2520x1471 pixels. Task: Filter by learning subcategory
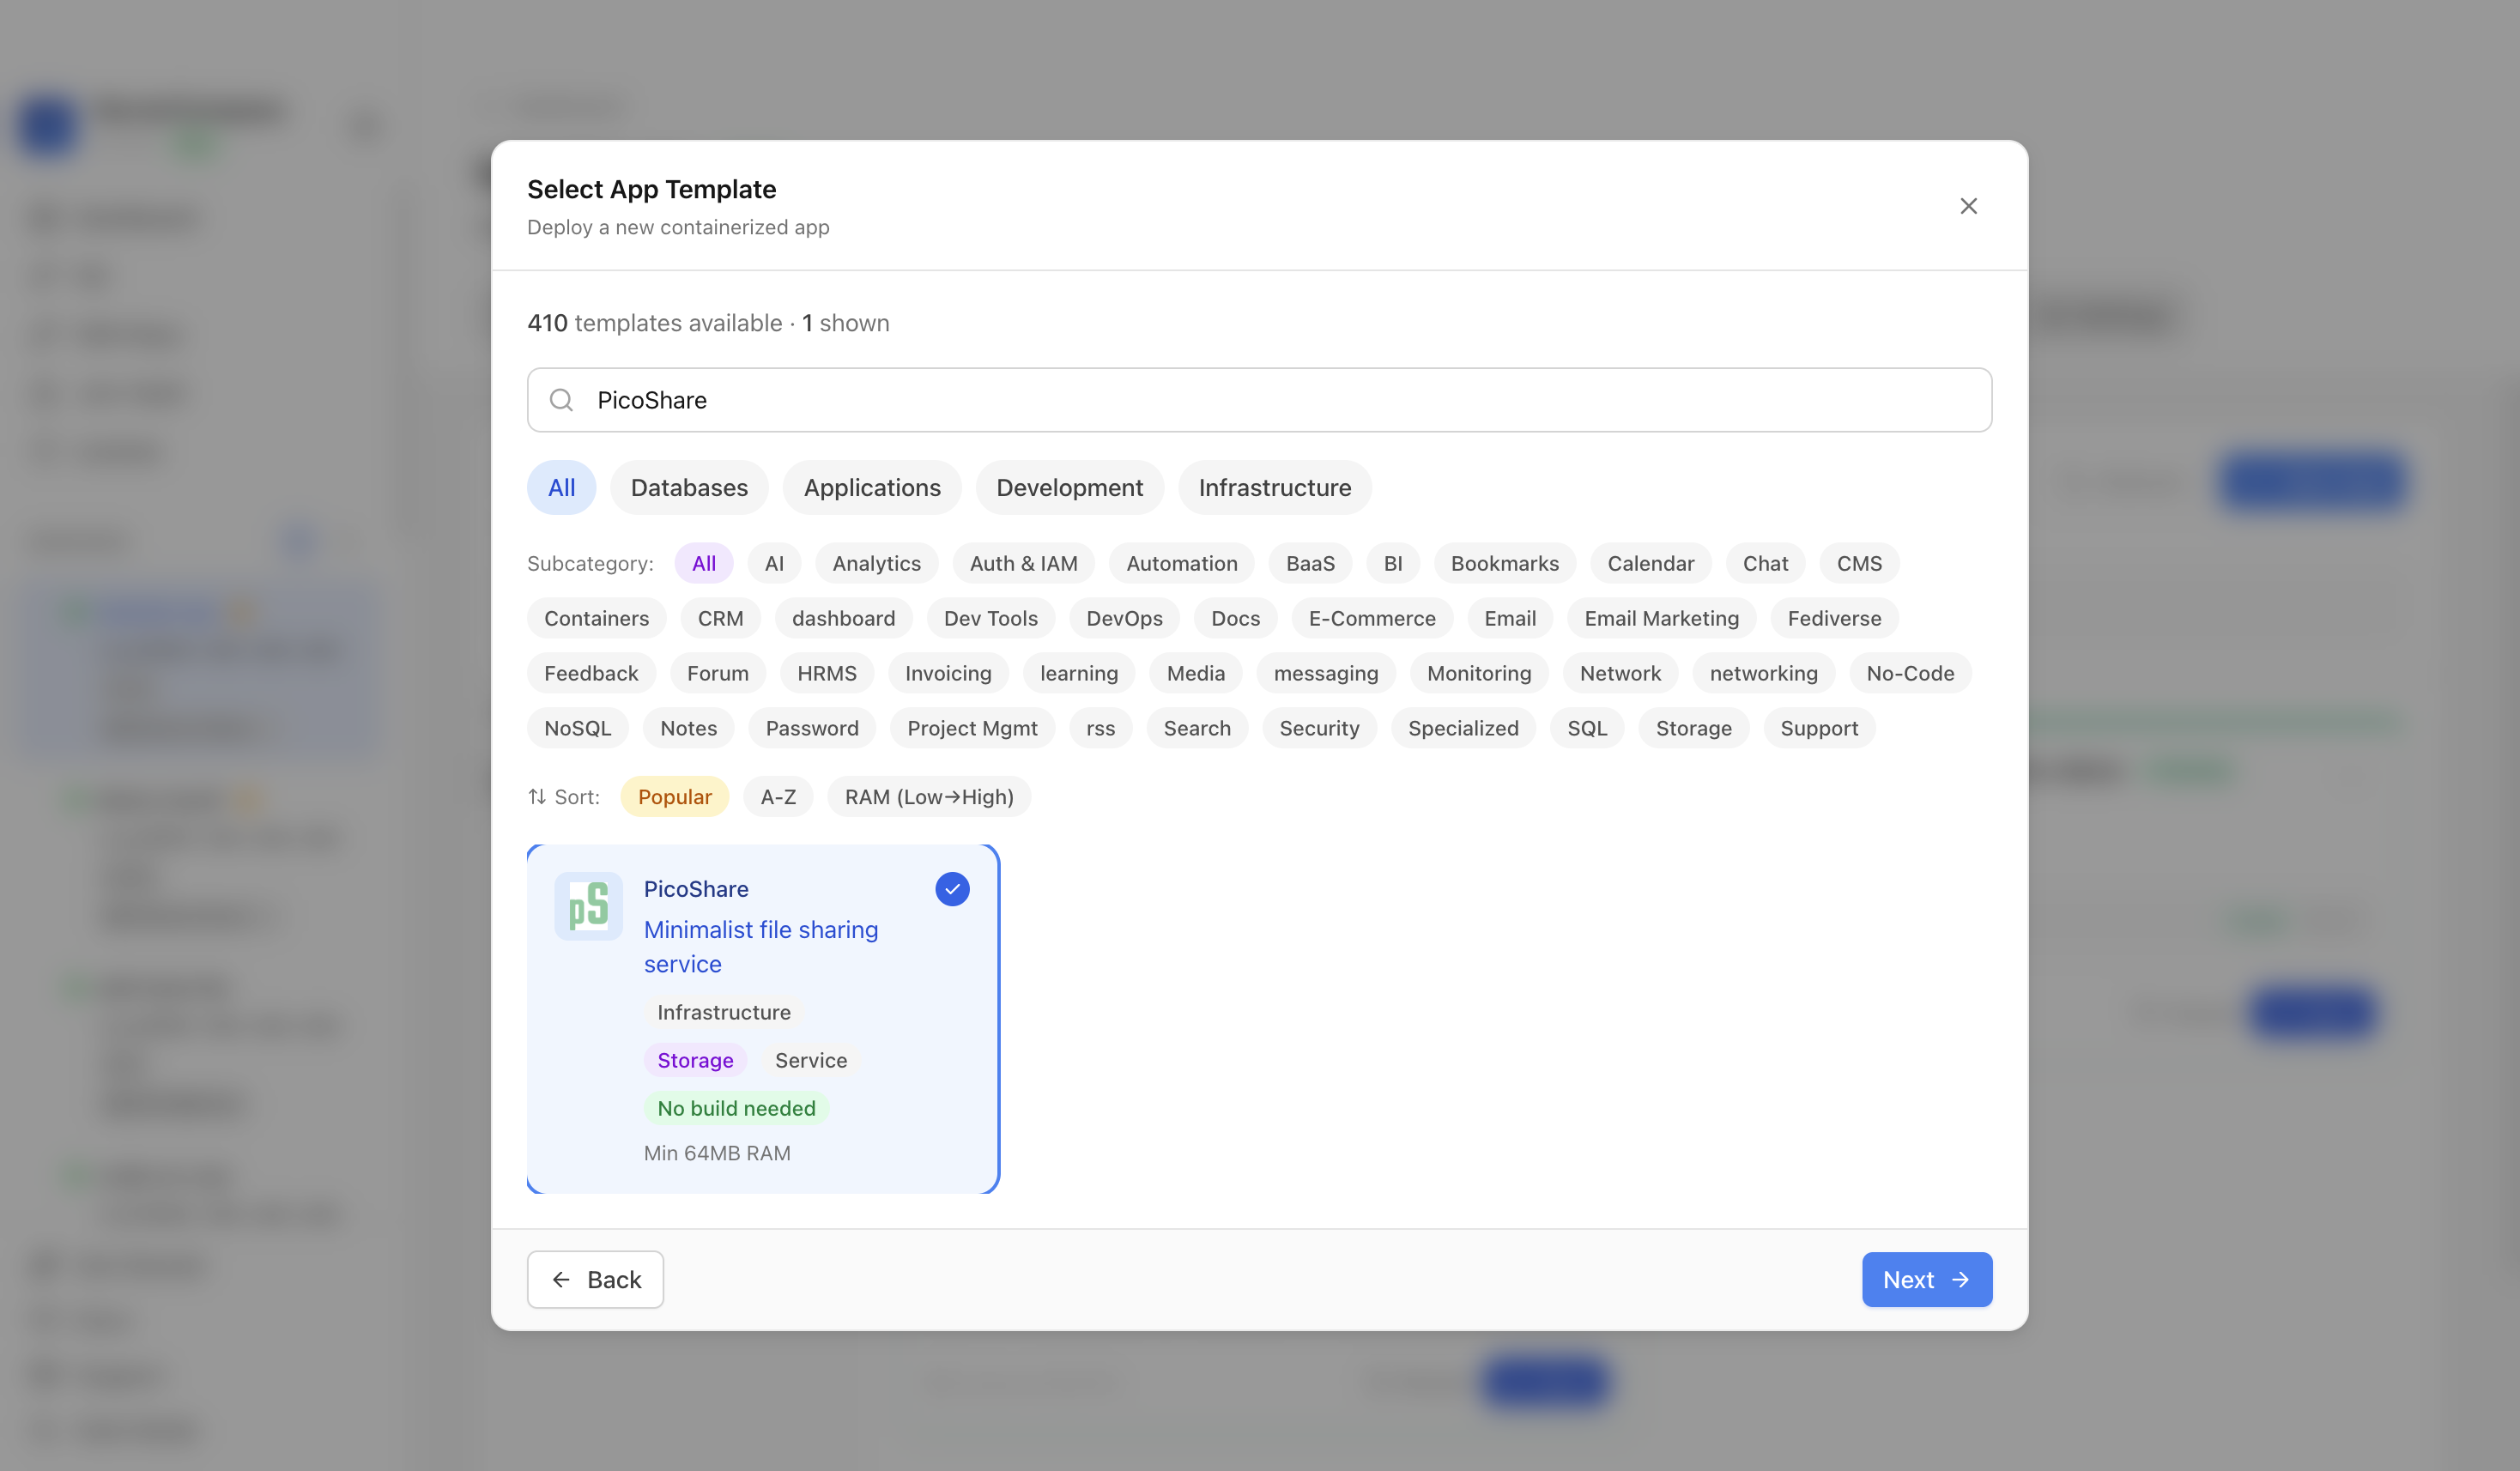[1079, 673]
